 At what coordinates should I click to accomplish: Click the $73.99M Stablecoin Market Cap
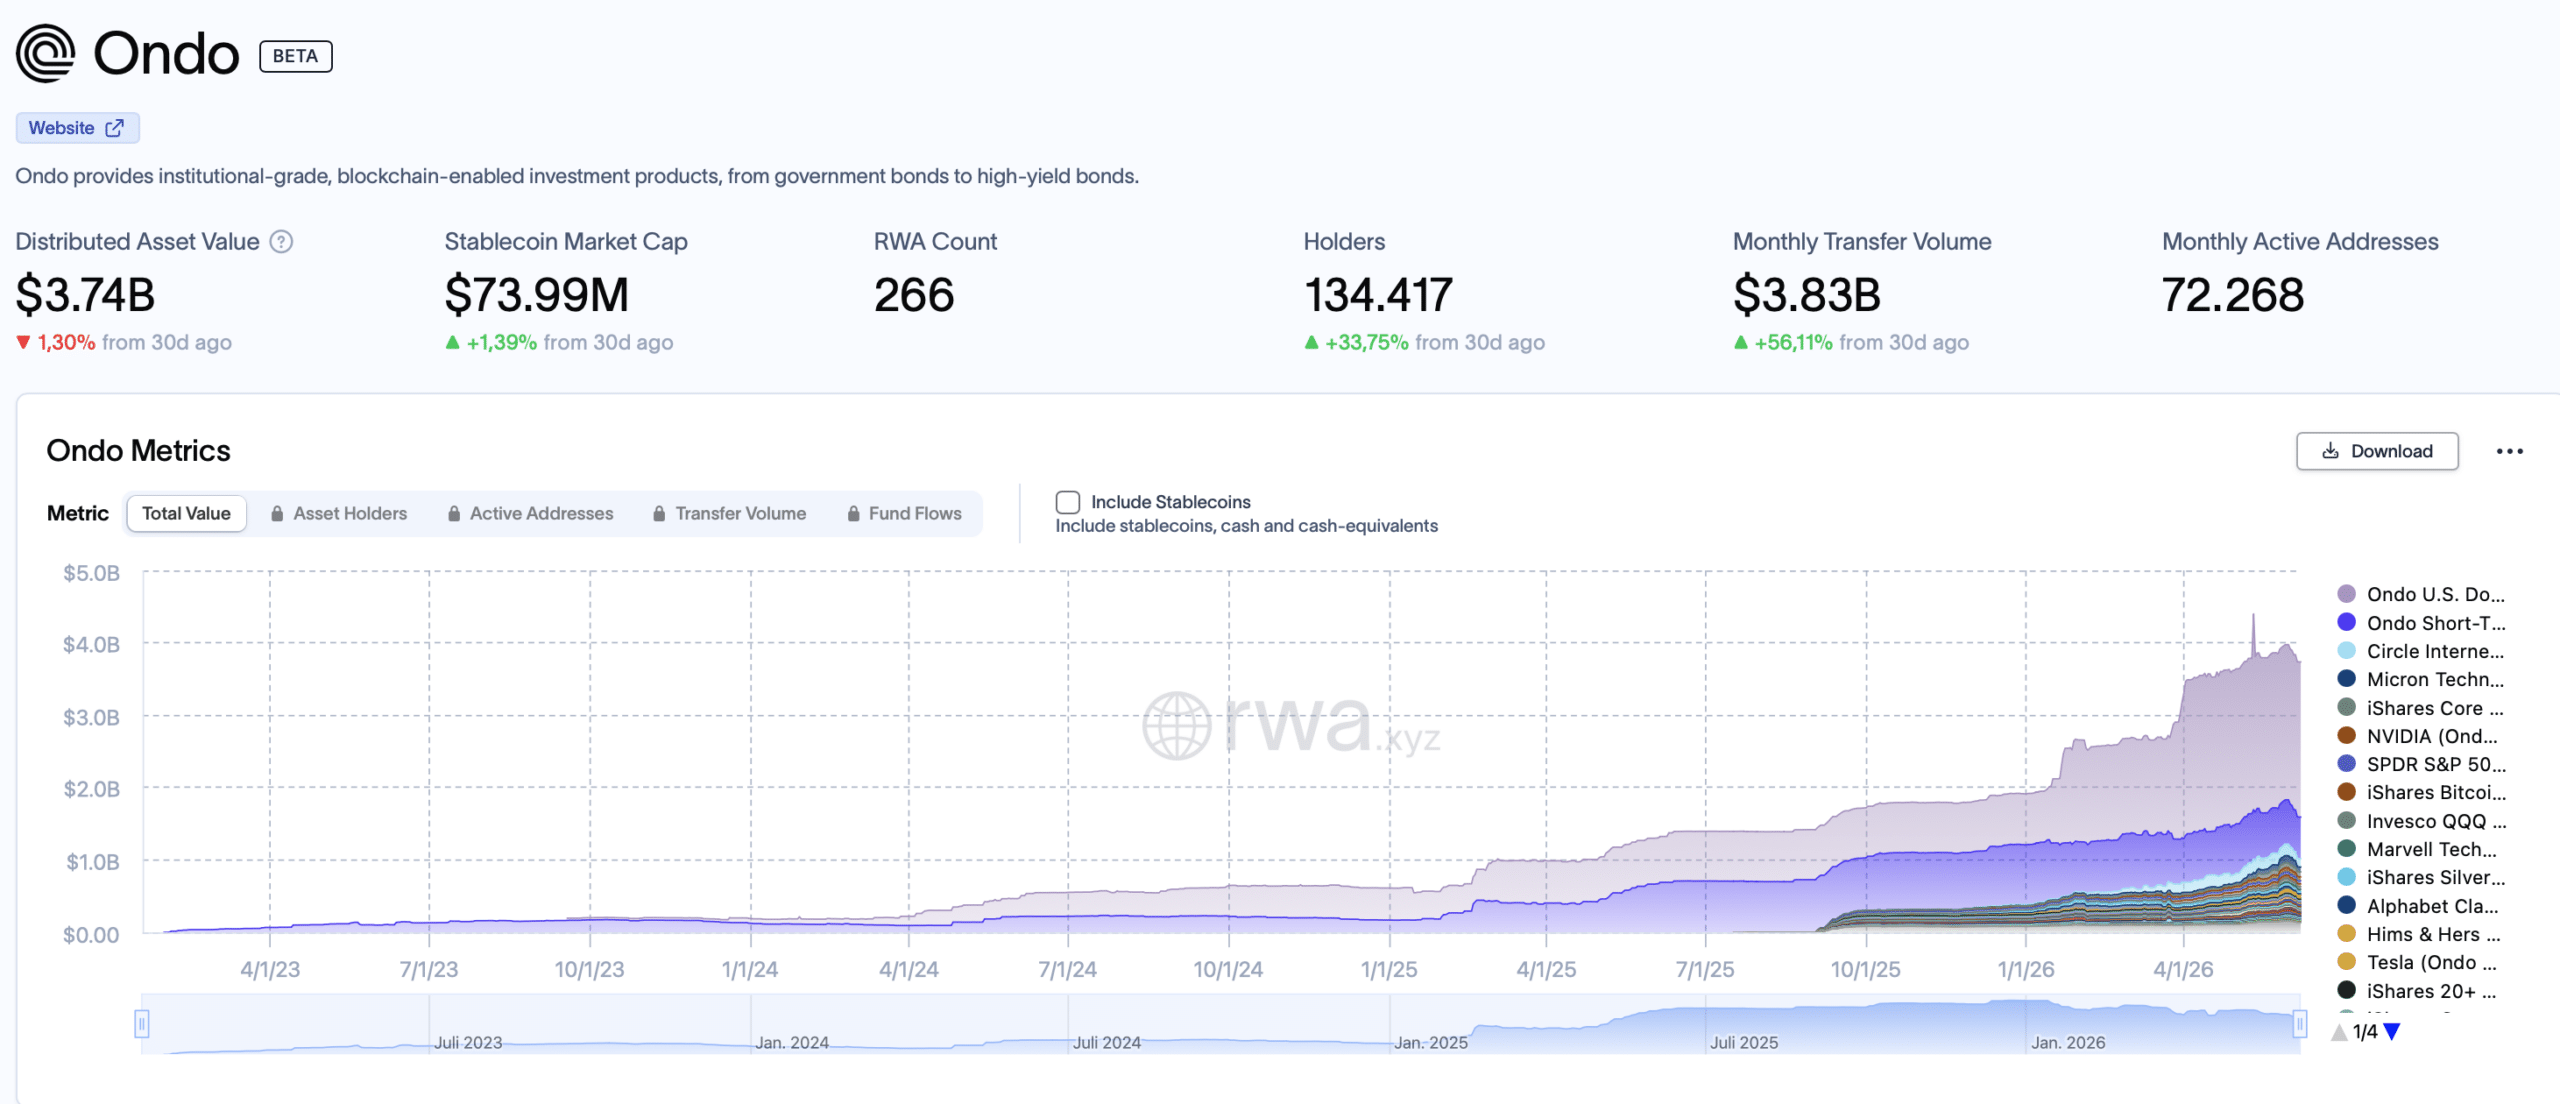537,295
